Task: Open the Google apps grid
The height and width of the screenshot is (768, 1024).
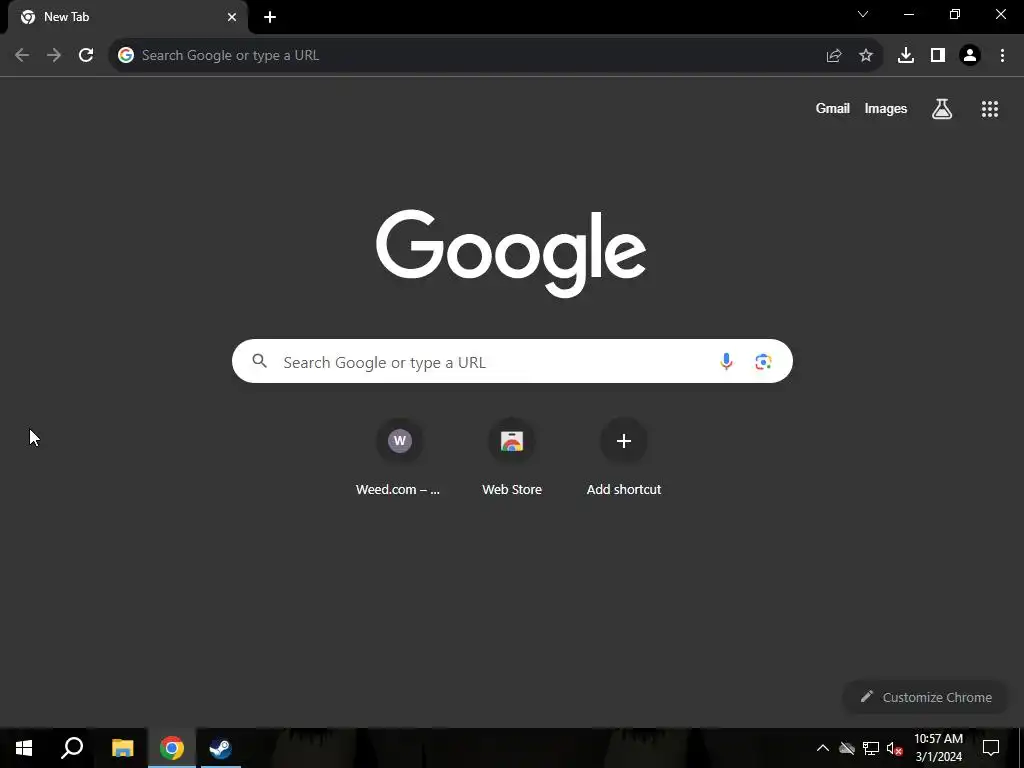Action: click(x=990, y=109)
